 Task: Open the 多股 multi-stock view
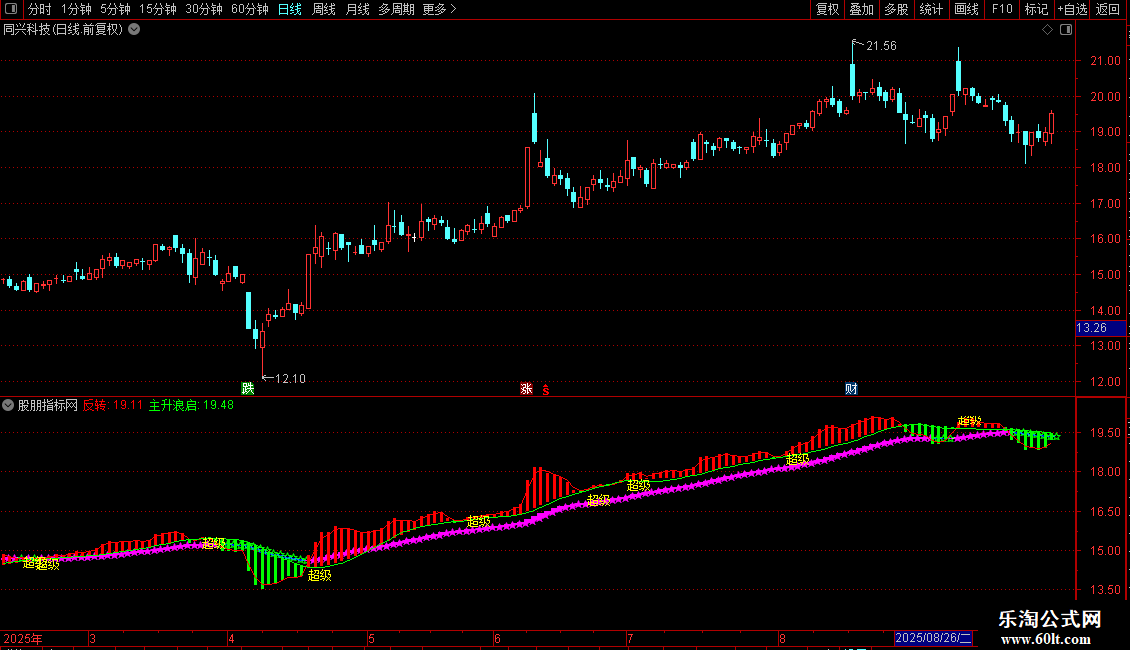coord(896,9)
